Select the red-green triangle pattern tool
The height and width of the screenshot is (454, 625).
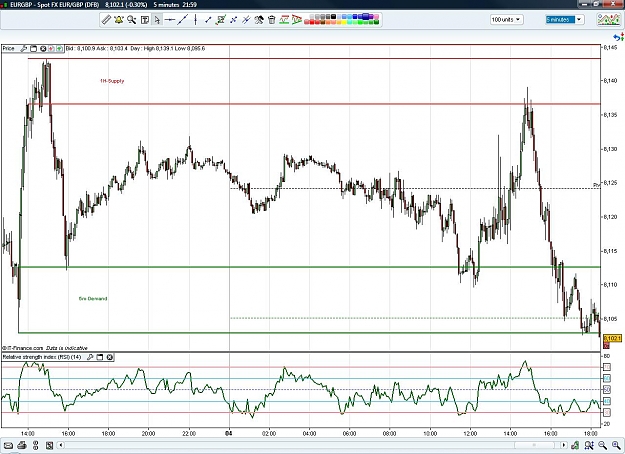(297, 20)
